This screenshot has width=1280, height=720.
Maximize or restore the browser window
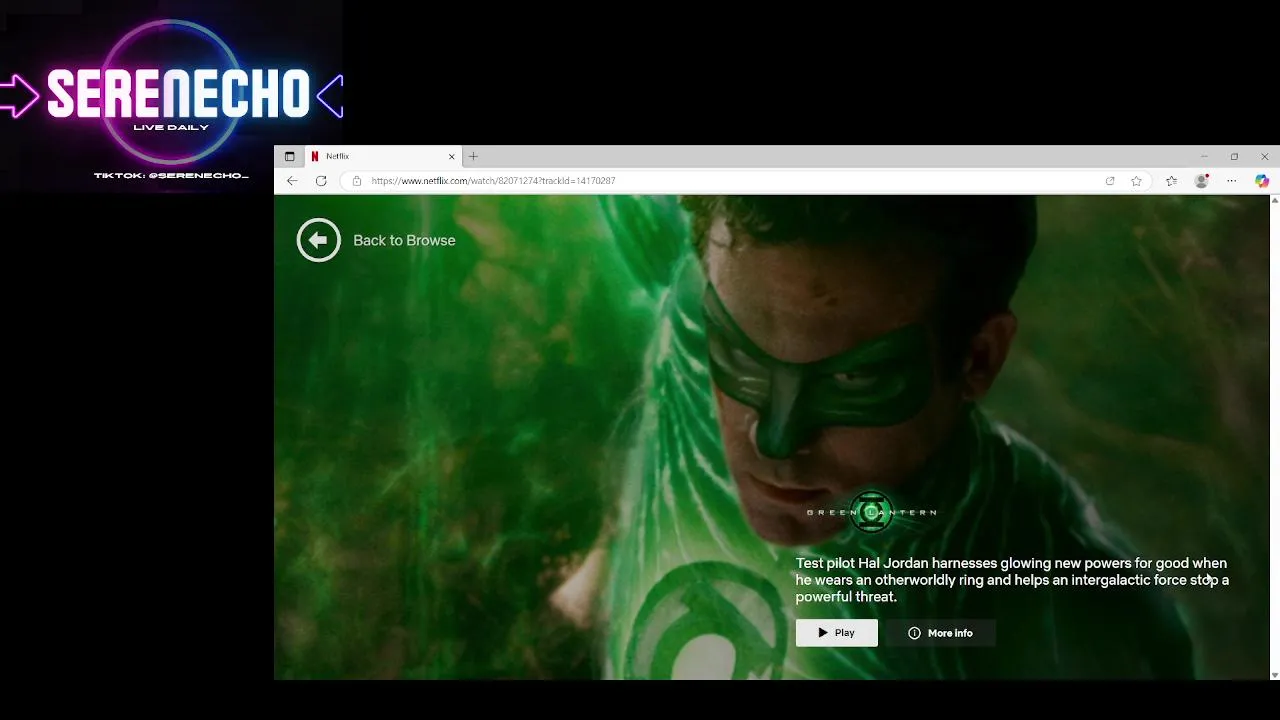click(x=1234, y=156)
